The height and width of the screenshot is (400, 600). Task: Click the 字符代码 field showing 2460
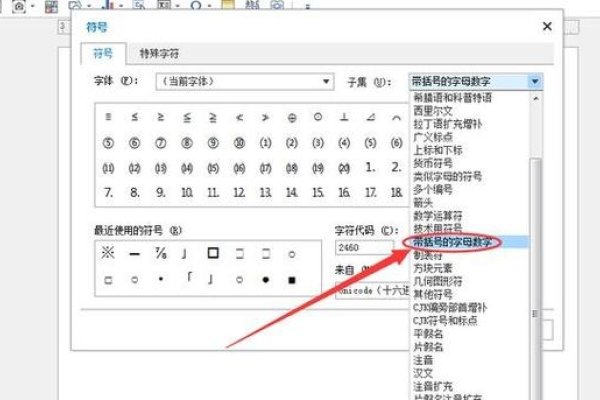point(365,248)
